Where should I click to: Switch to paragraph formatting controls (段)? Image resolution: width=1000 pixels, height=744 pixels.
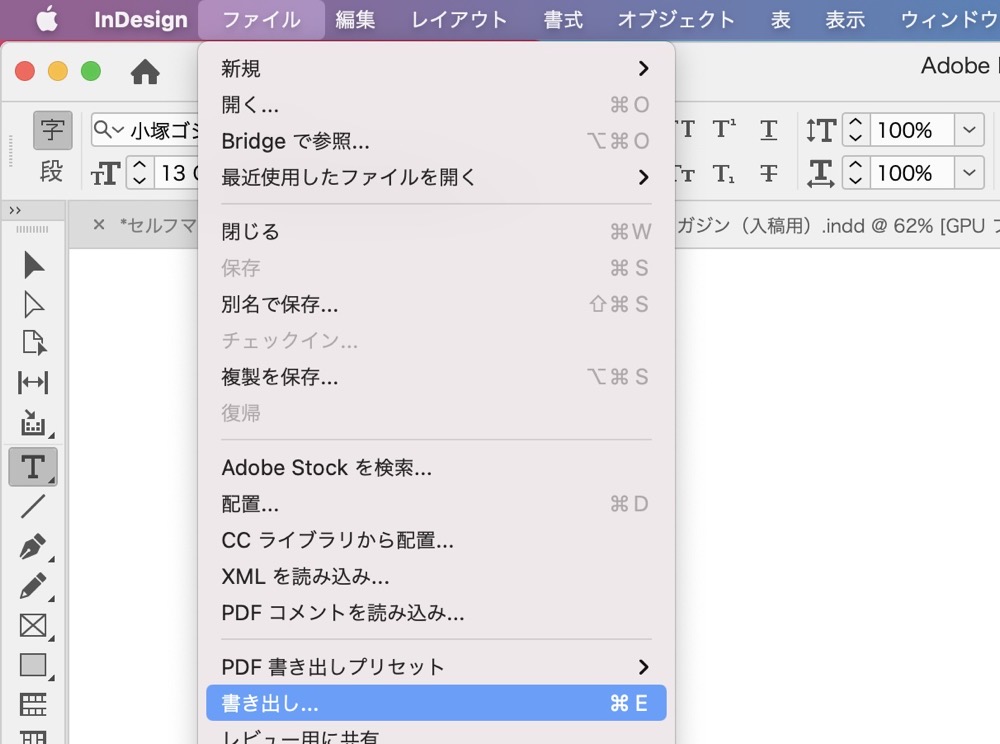pyautogui.click(x=52, y=171)
